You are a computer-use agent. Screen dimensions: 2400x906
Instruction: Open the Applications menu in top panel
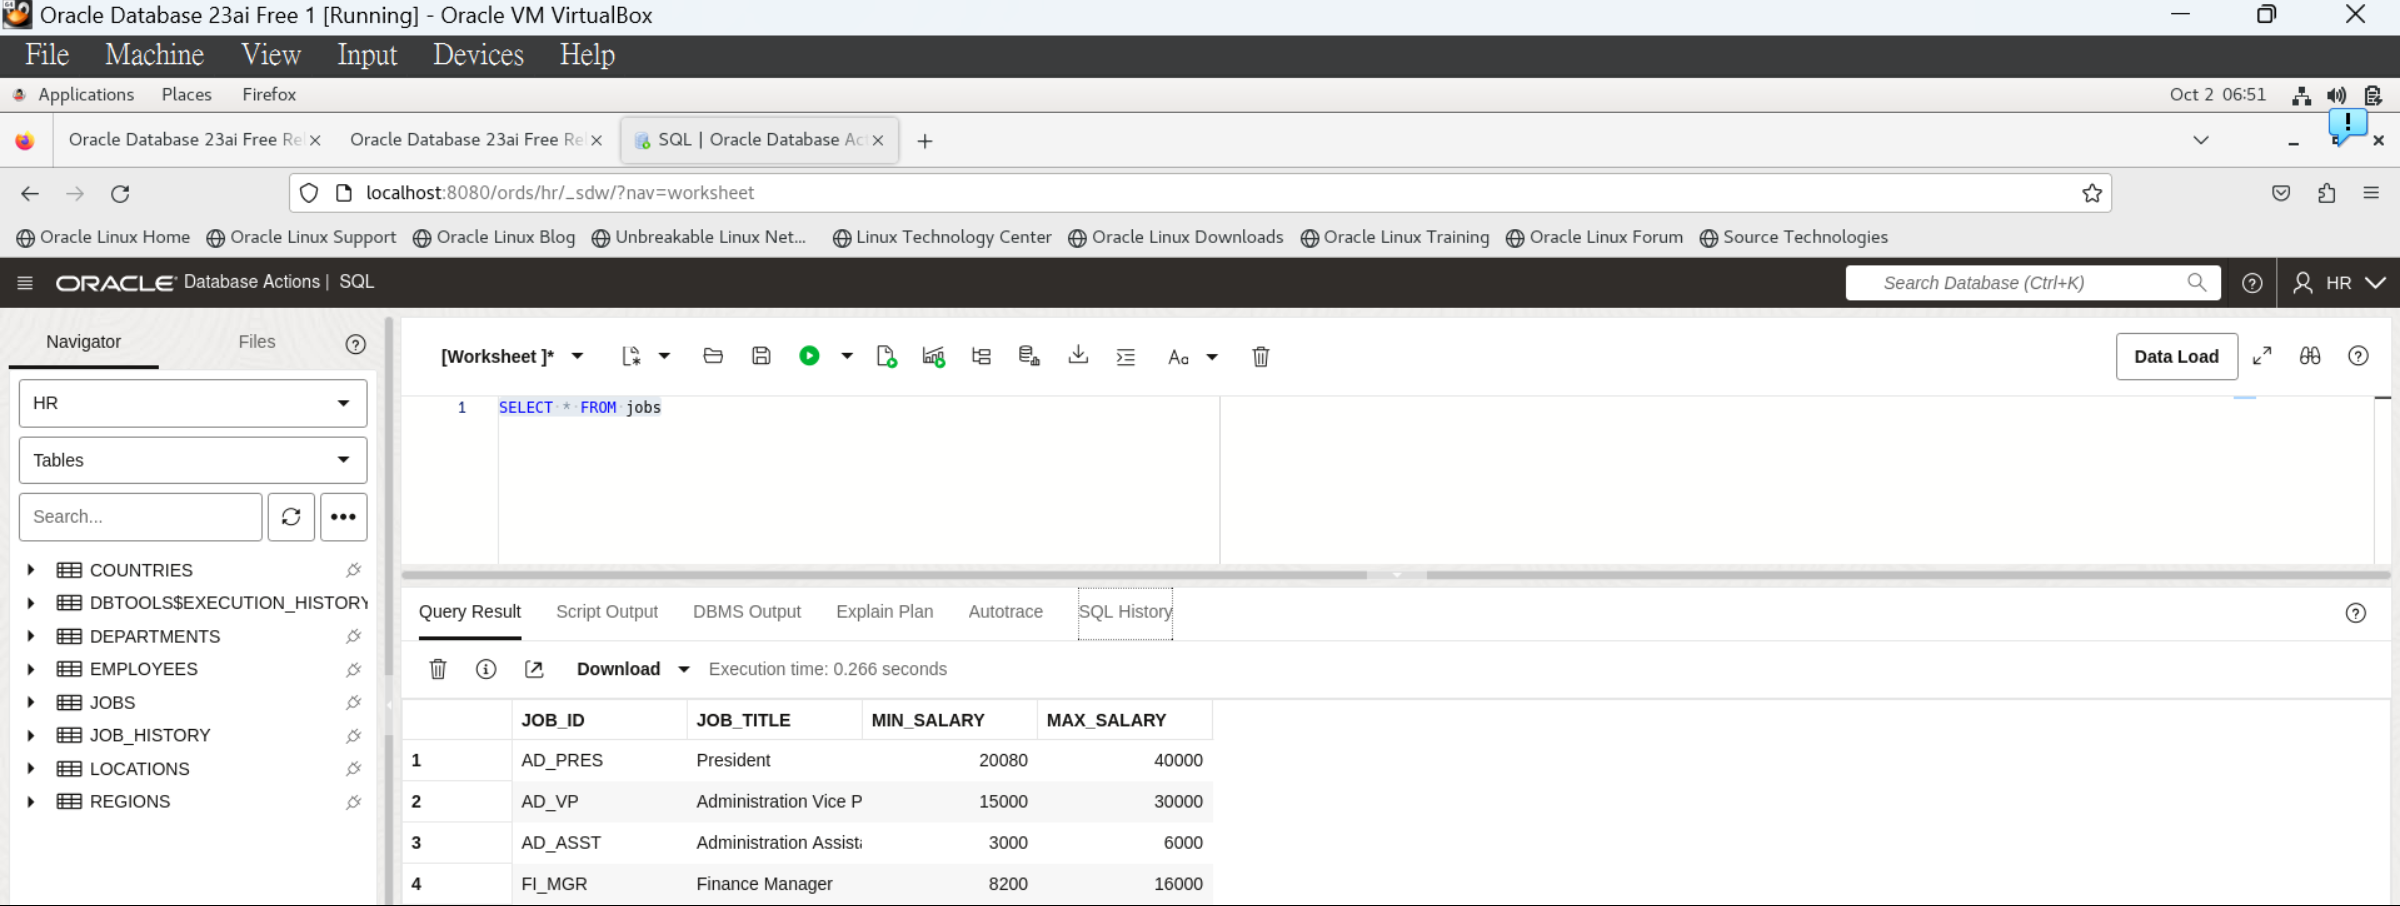pyautogui.click(x=86, y=94)
